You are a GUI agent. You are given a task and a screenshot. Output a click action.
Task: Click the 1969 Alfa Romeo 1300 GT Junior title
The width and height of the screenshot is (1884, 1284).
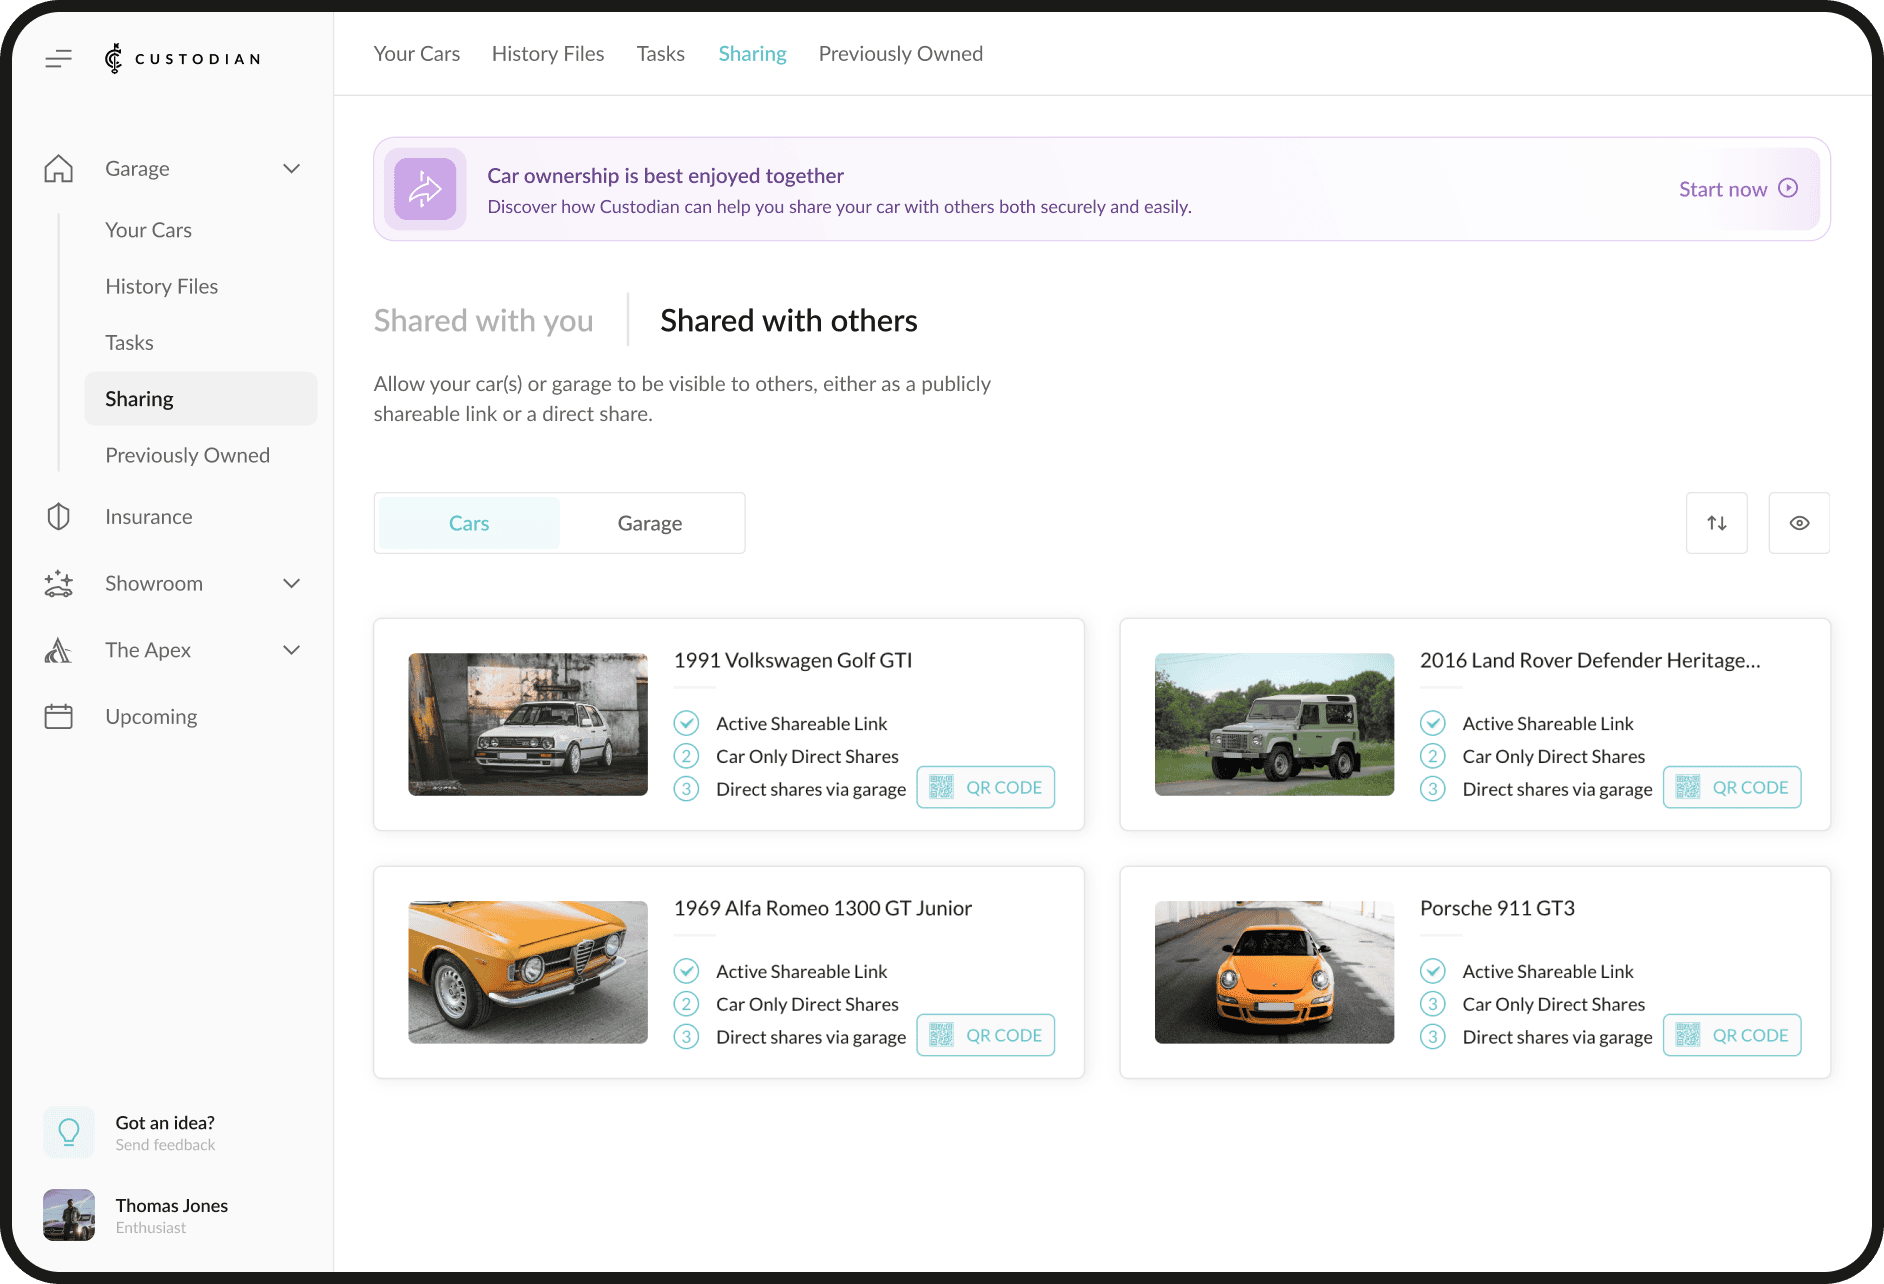pos(823,908)
